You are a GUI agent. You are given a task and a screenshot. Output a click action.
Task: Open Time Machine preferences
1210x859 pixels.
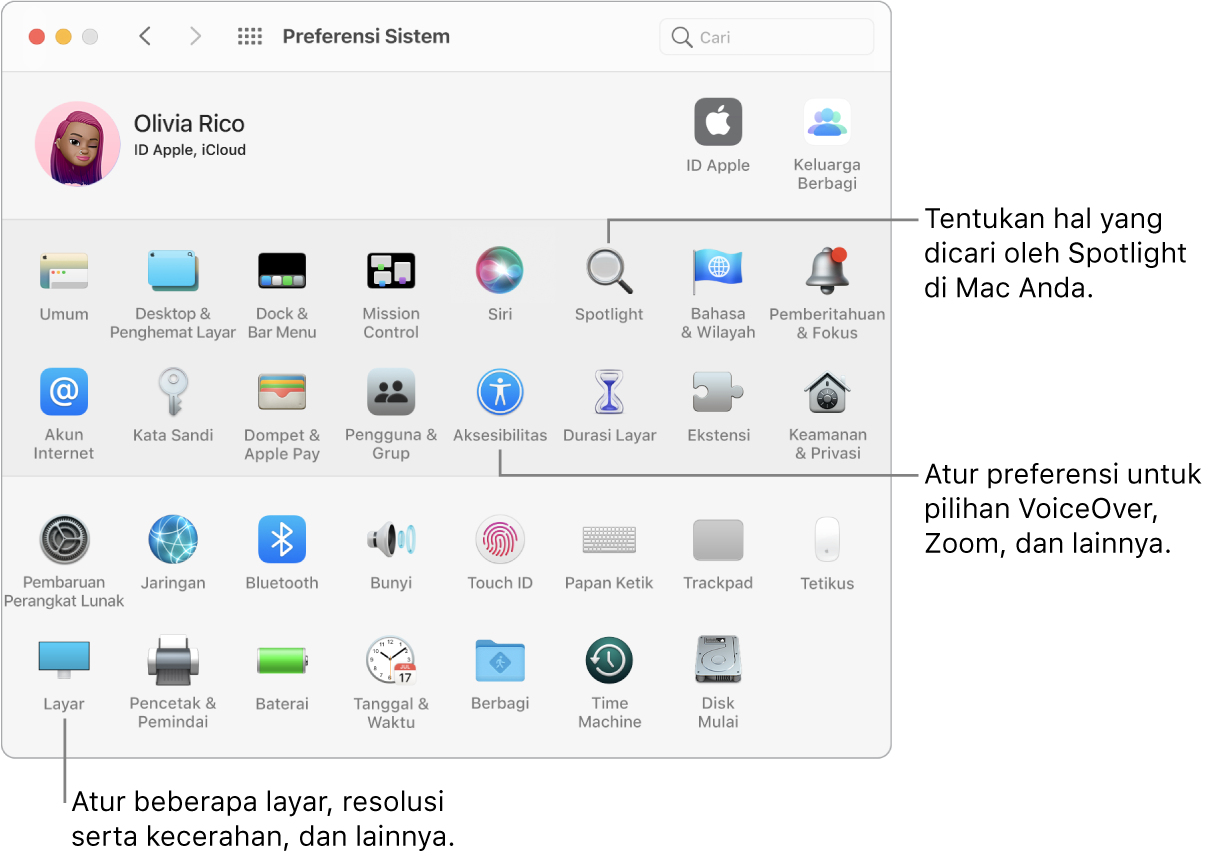point(609,660)
